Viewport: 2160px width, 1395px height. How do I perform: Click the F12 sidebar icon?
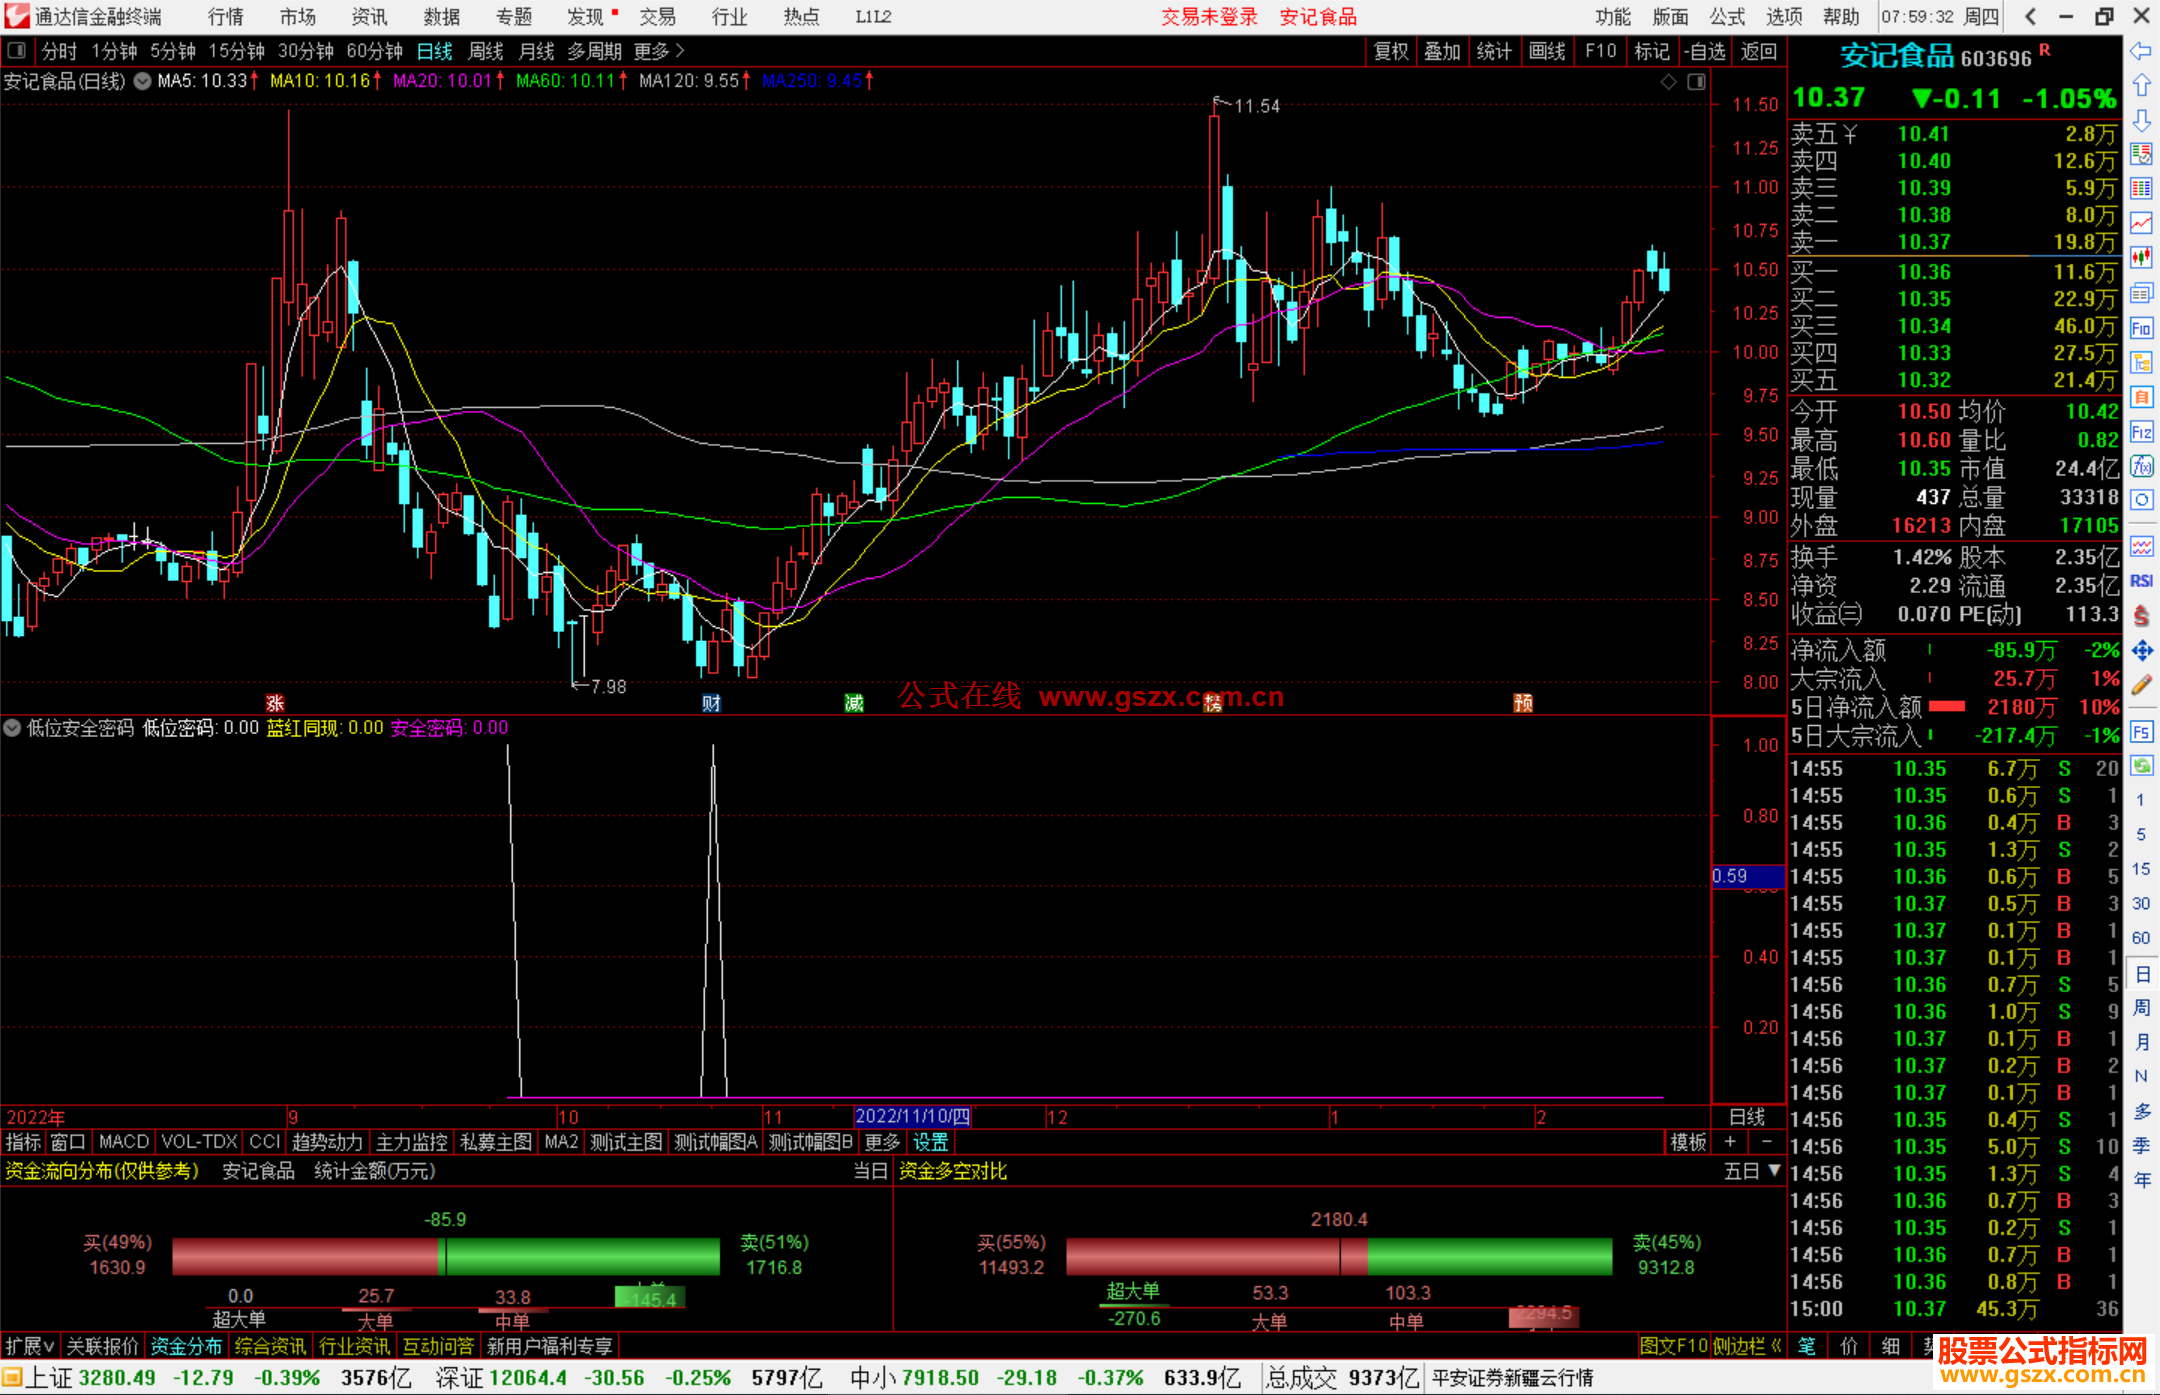[x=2141, y=432]
